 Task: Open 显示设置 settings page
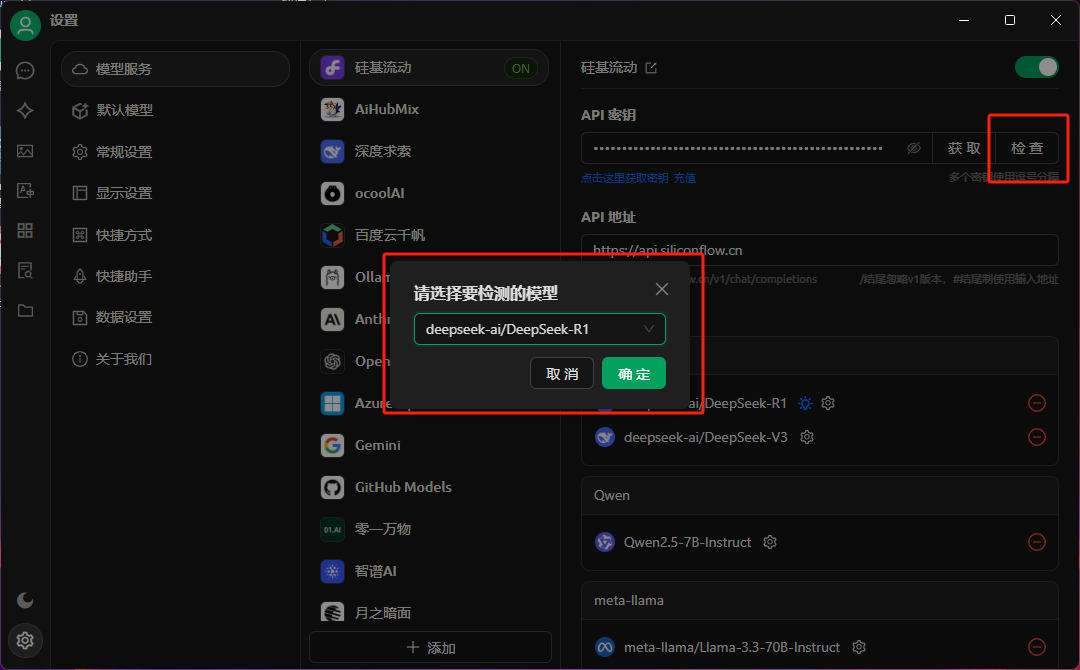176,193
